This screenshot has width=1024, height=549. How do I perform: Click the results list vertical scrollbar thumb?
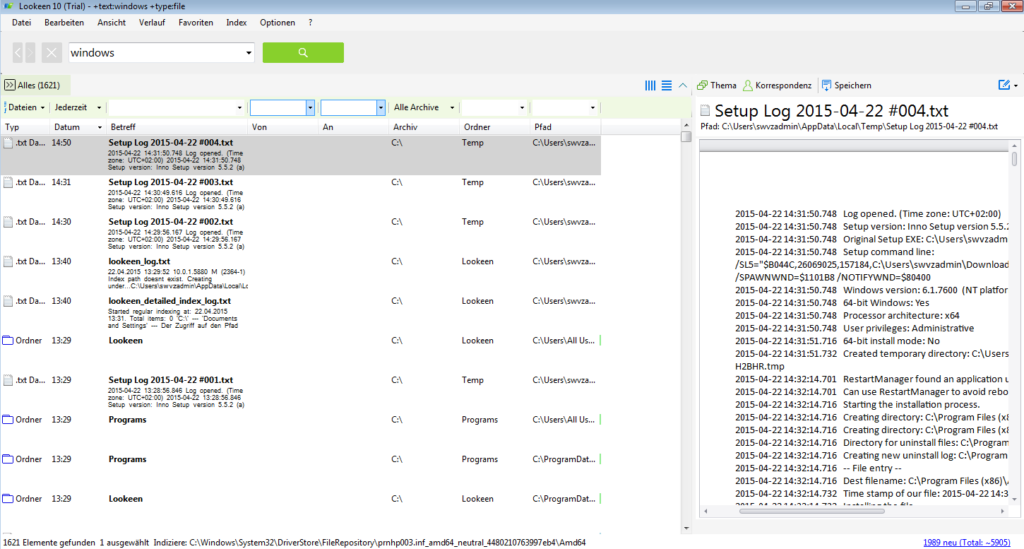686,136
